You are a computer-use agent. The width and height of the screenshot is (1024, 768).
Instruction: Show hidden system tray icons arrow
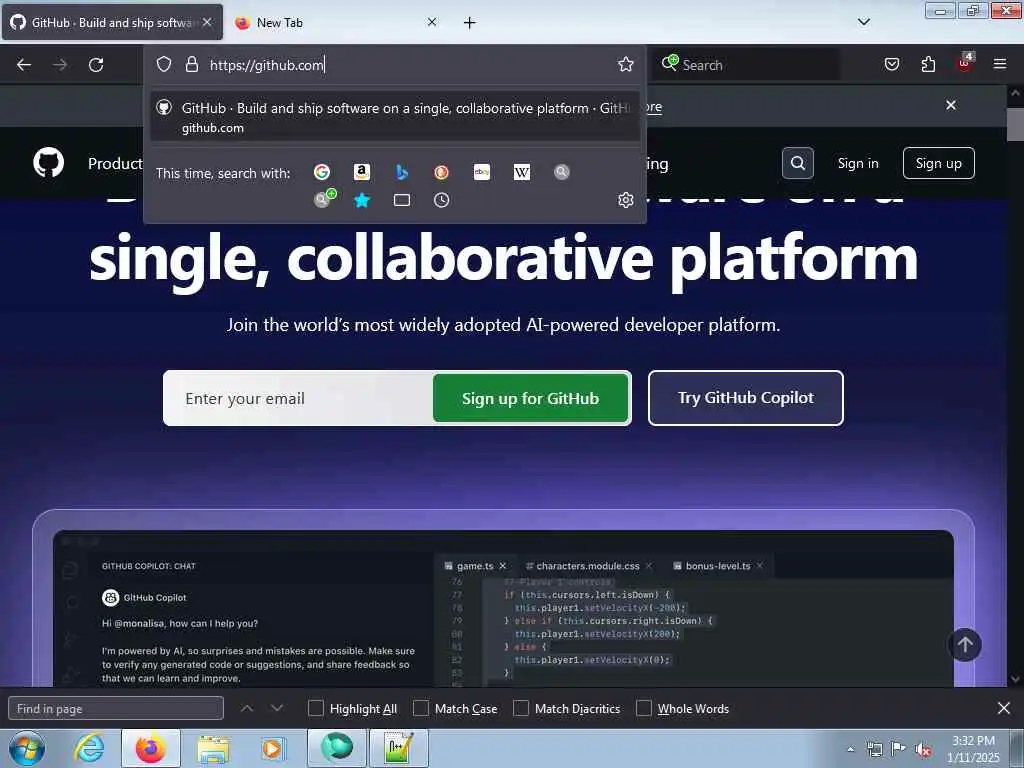pyautogui.click(x=850, y=749)
